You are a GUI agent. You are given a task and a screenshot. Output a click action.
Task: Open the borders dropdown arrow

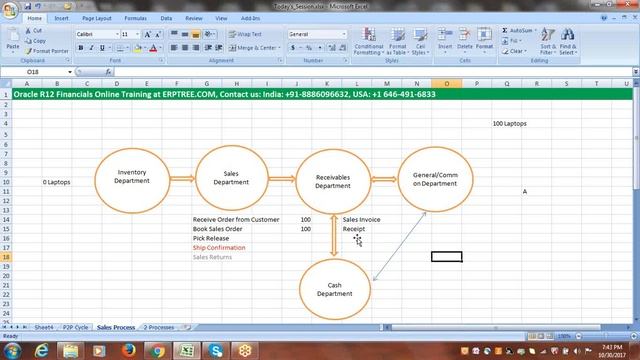point(127,48)
